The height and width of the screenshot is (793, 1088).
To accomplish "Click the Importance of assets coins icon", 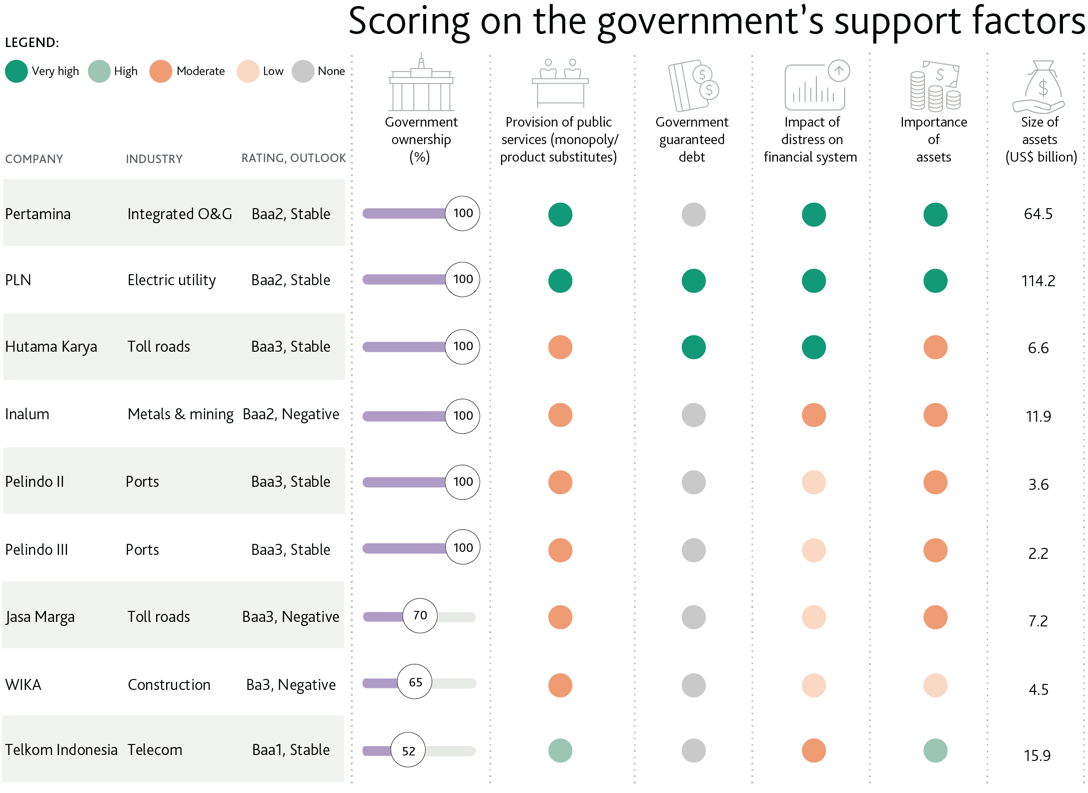I will 935,86.
